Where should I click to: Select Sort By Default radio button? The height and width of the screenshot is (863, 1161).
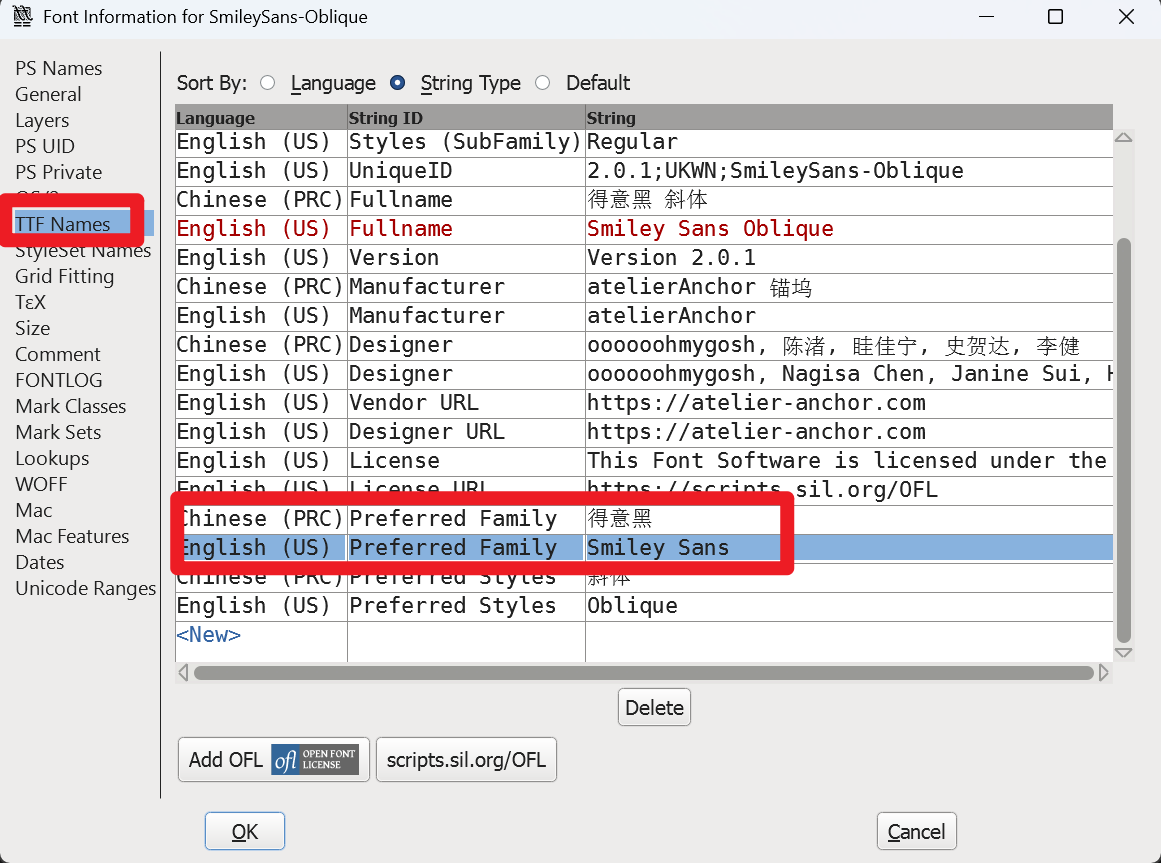[x=543, y=83]
